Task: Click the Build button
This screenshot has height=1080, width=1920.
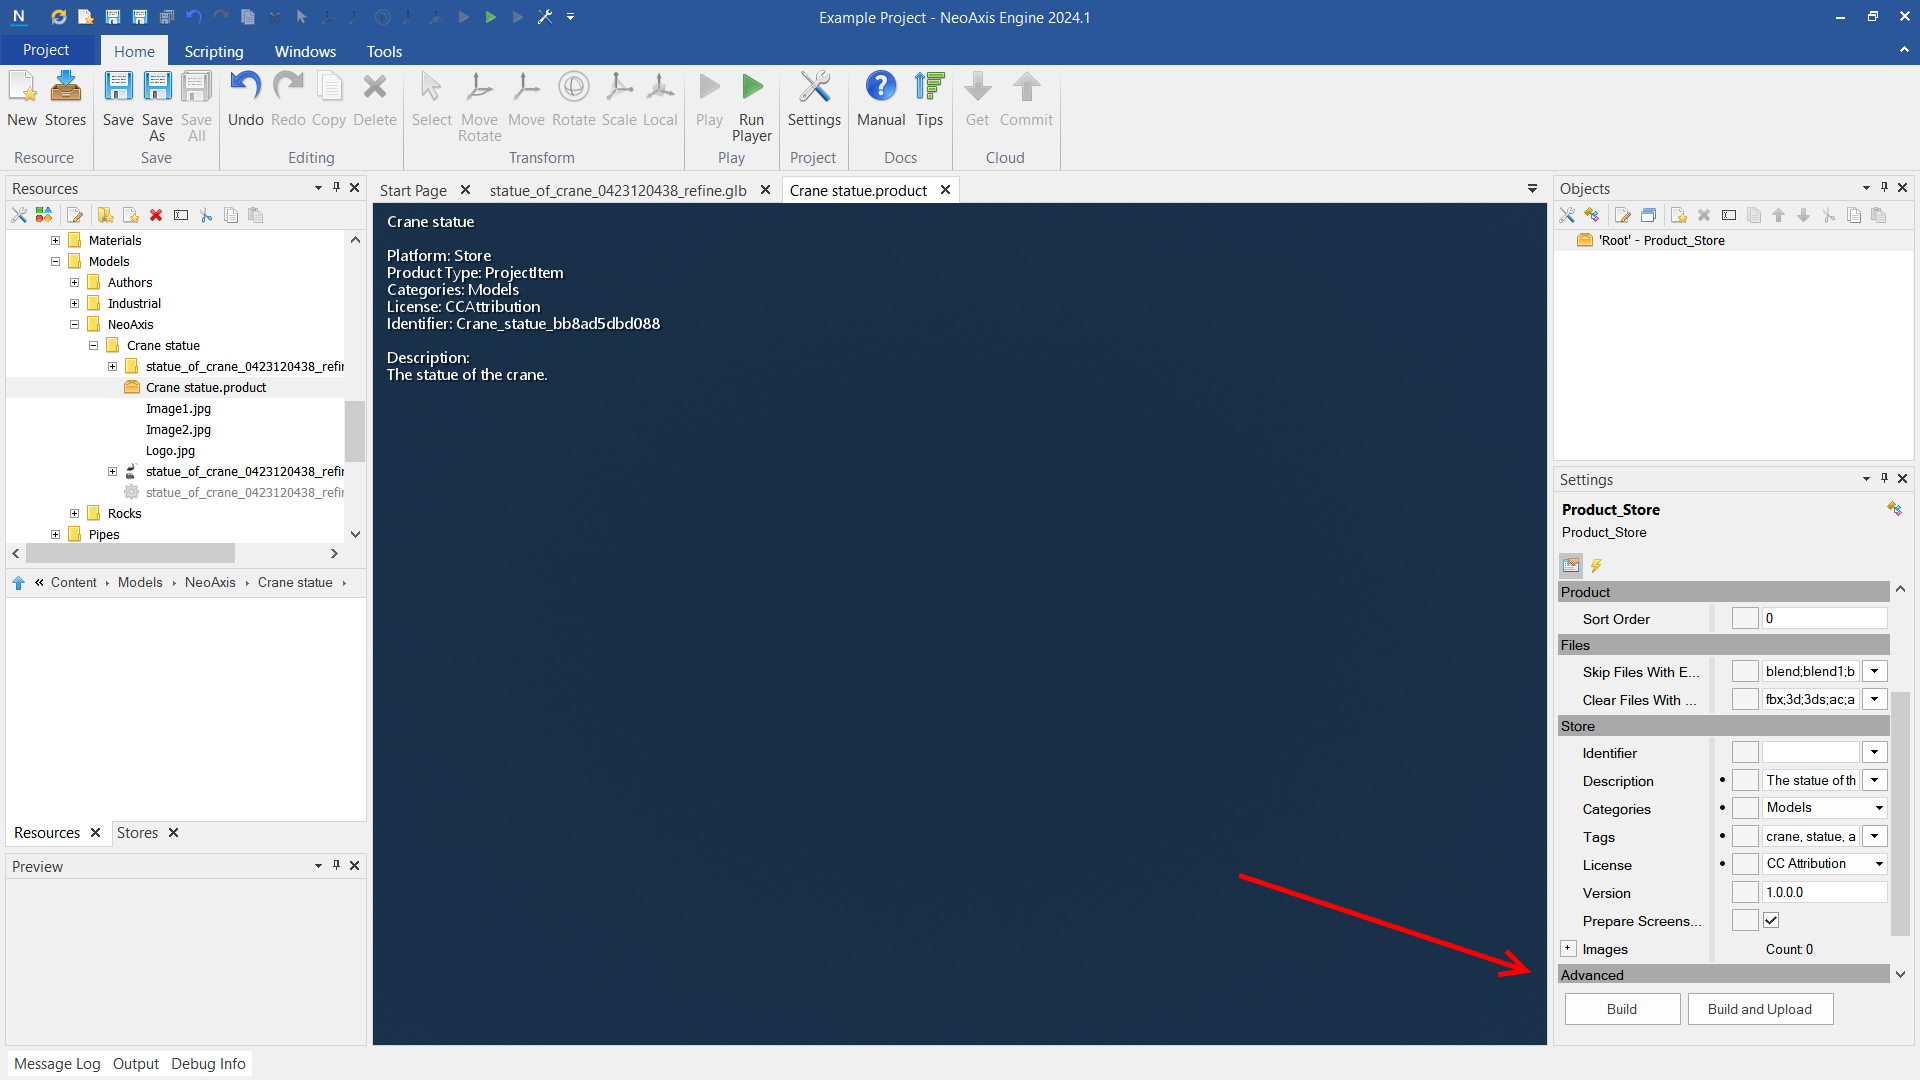Action: click(x=1621, y=1009)
